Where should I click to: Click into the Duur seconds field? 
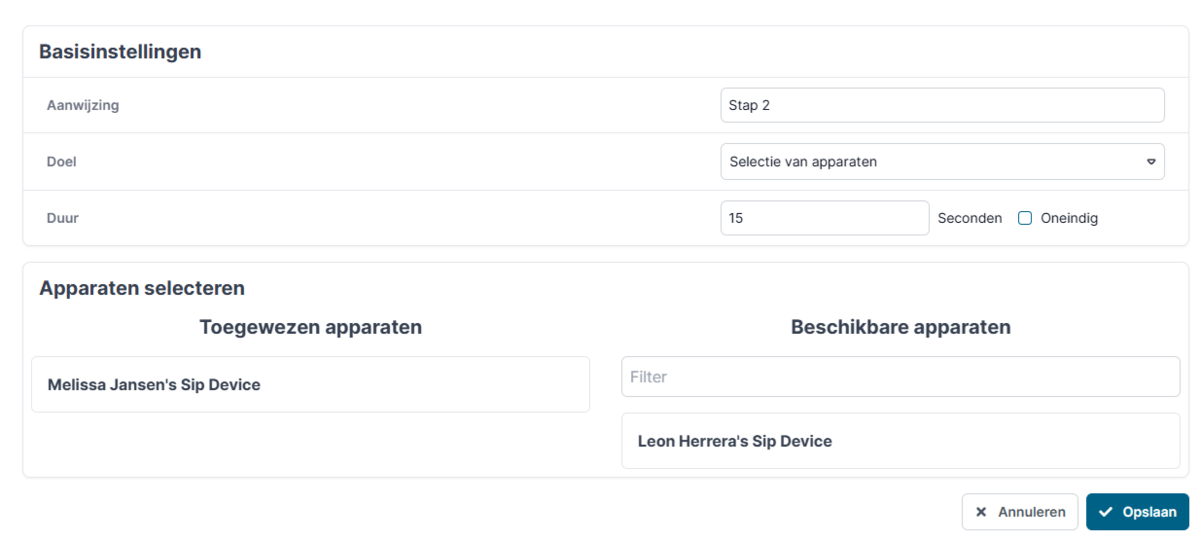[824, 218]
